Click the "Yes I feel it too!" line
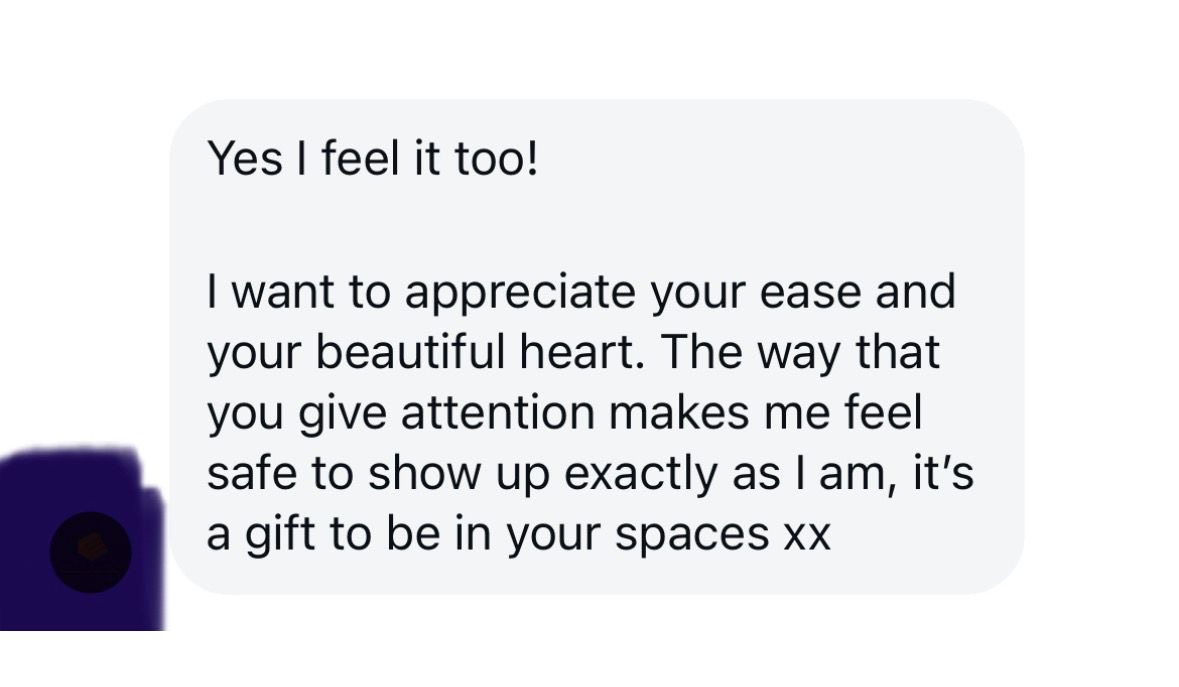Viewport: 1179px width, 687px height. pos(372,160)
